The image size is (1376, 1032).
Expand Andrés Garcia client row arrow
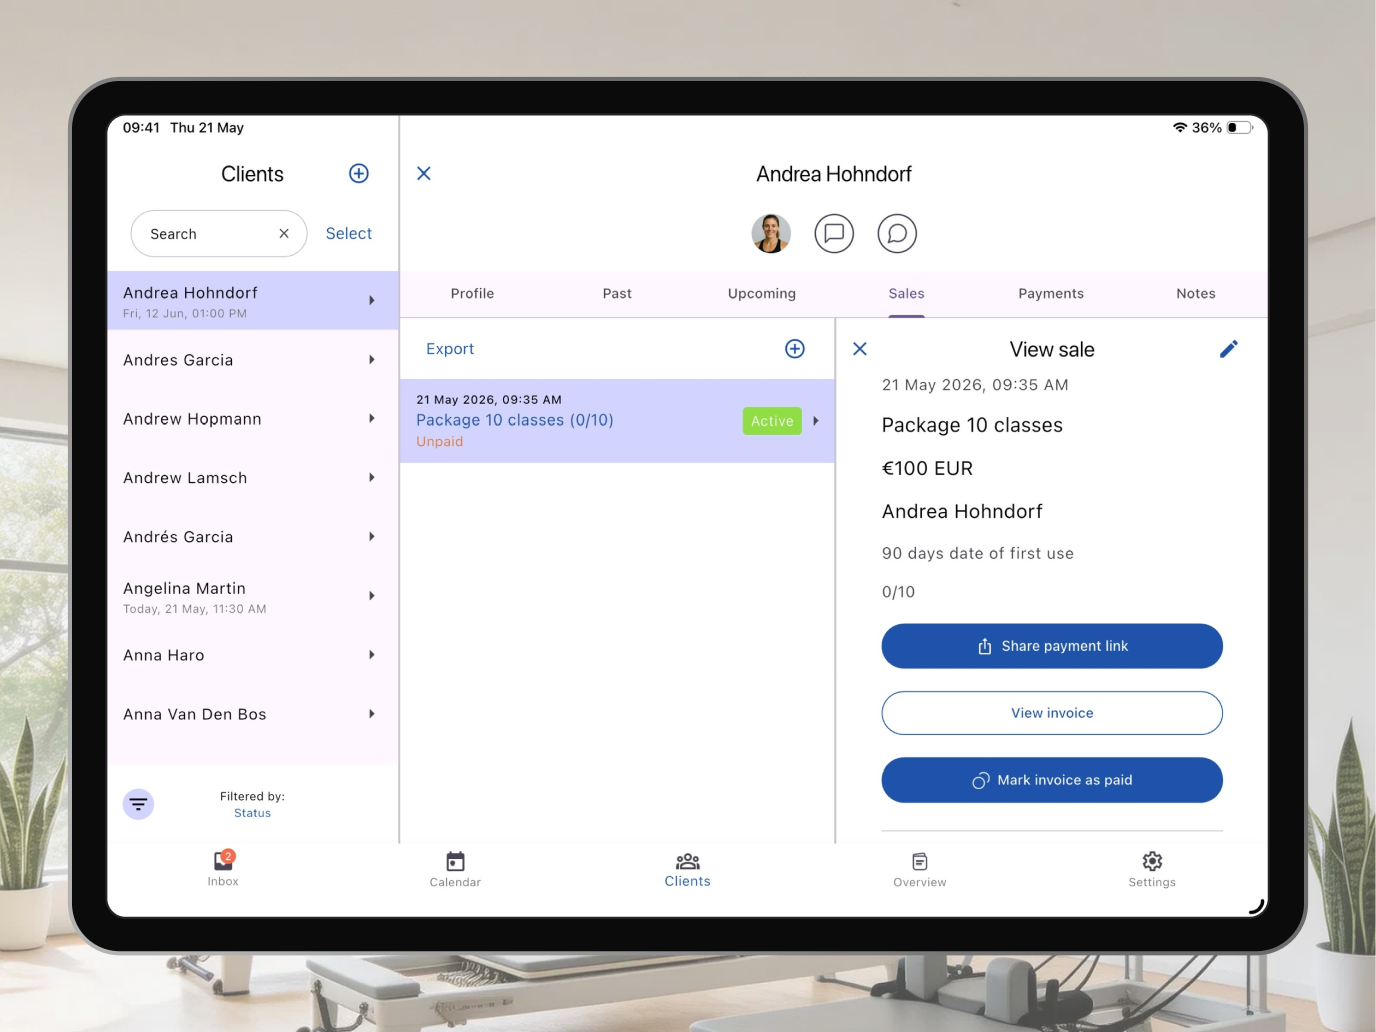372,537
